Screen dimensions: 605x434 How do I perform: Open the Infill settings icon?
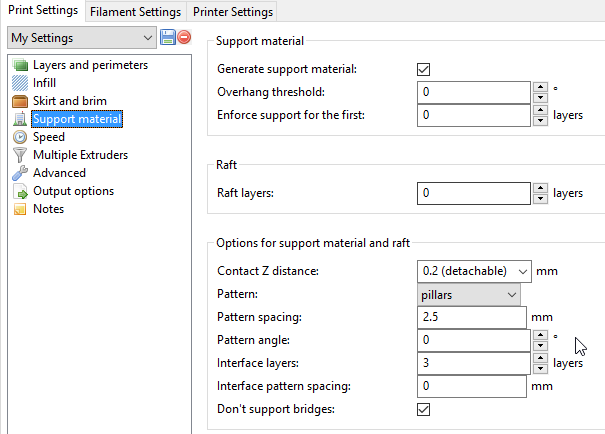[x=20, y=83]
